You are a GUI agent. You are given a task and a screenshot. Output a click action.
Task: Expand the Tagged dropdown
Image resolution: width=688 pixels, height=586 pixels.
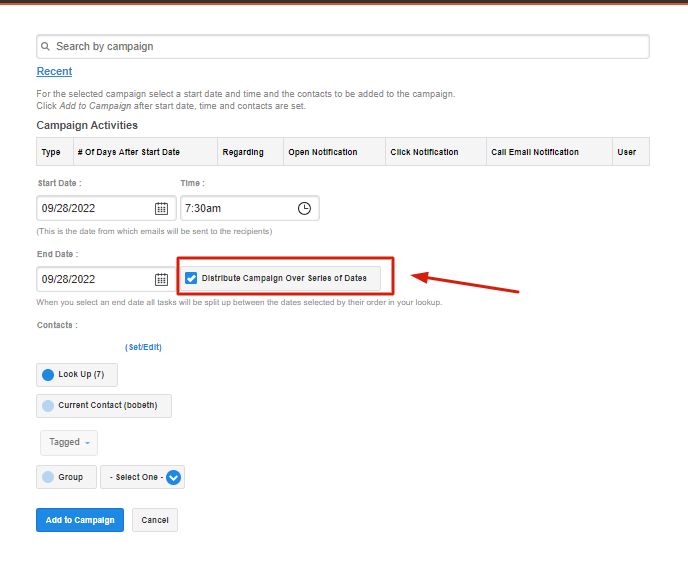(69, 443)
